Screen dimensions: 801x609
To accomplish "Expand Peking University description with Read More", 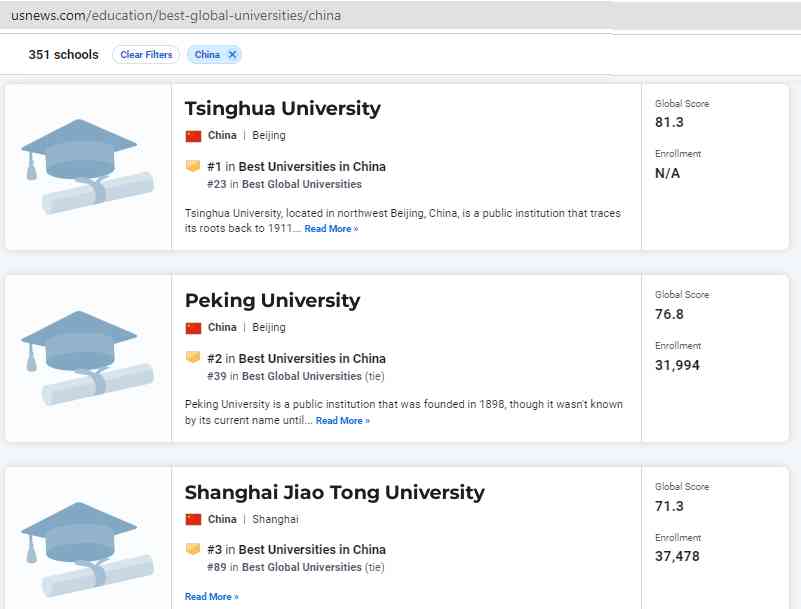I will (342, 421).
